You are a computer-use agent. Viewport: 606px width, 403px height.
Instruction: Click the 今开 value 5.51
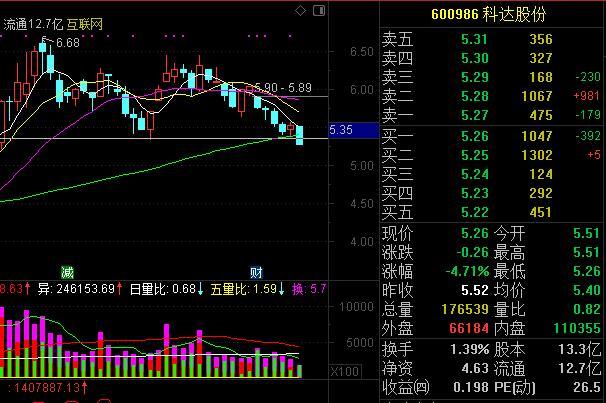pyautogui.click(x=587, y=233)
